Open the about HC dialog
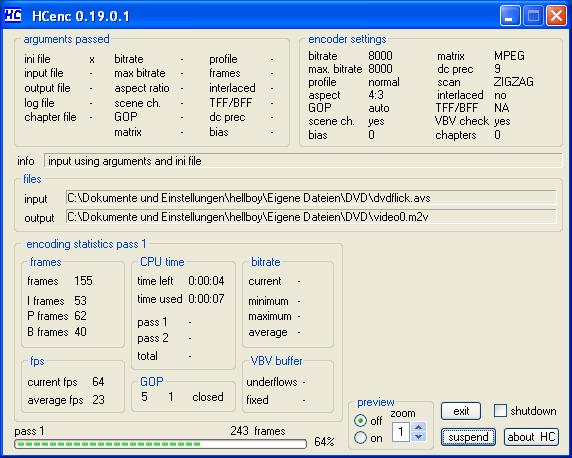The image size is (572, 458). click(531, 437)
